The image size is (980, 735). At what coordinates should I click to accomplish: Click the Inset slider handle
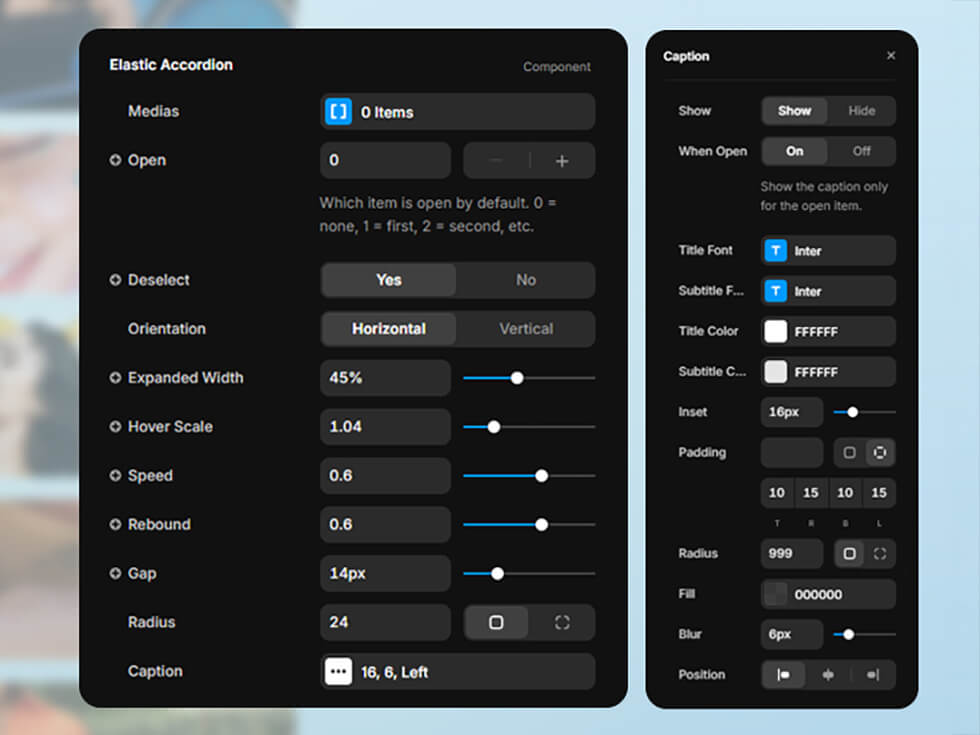852,412
